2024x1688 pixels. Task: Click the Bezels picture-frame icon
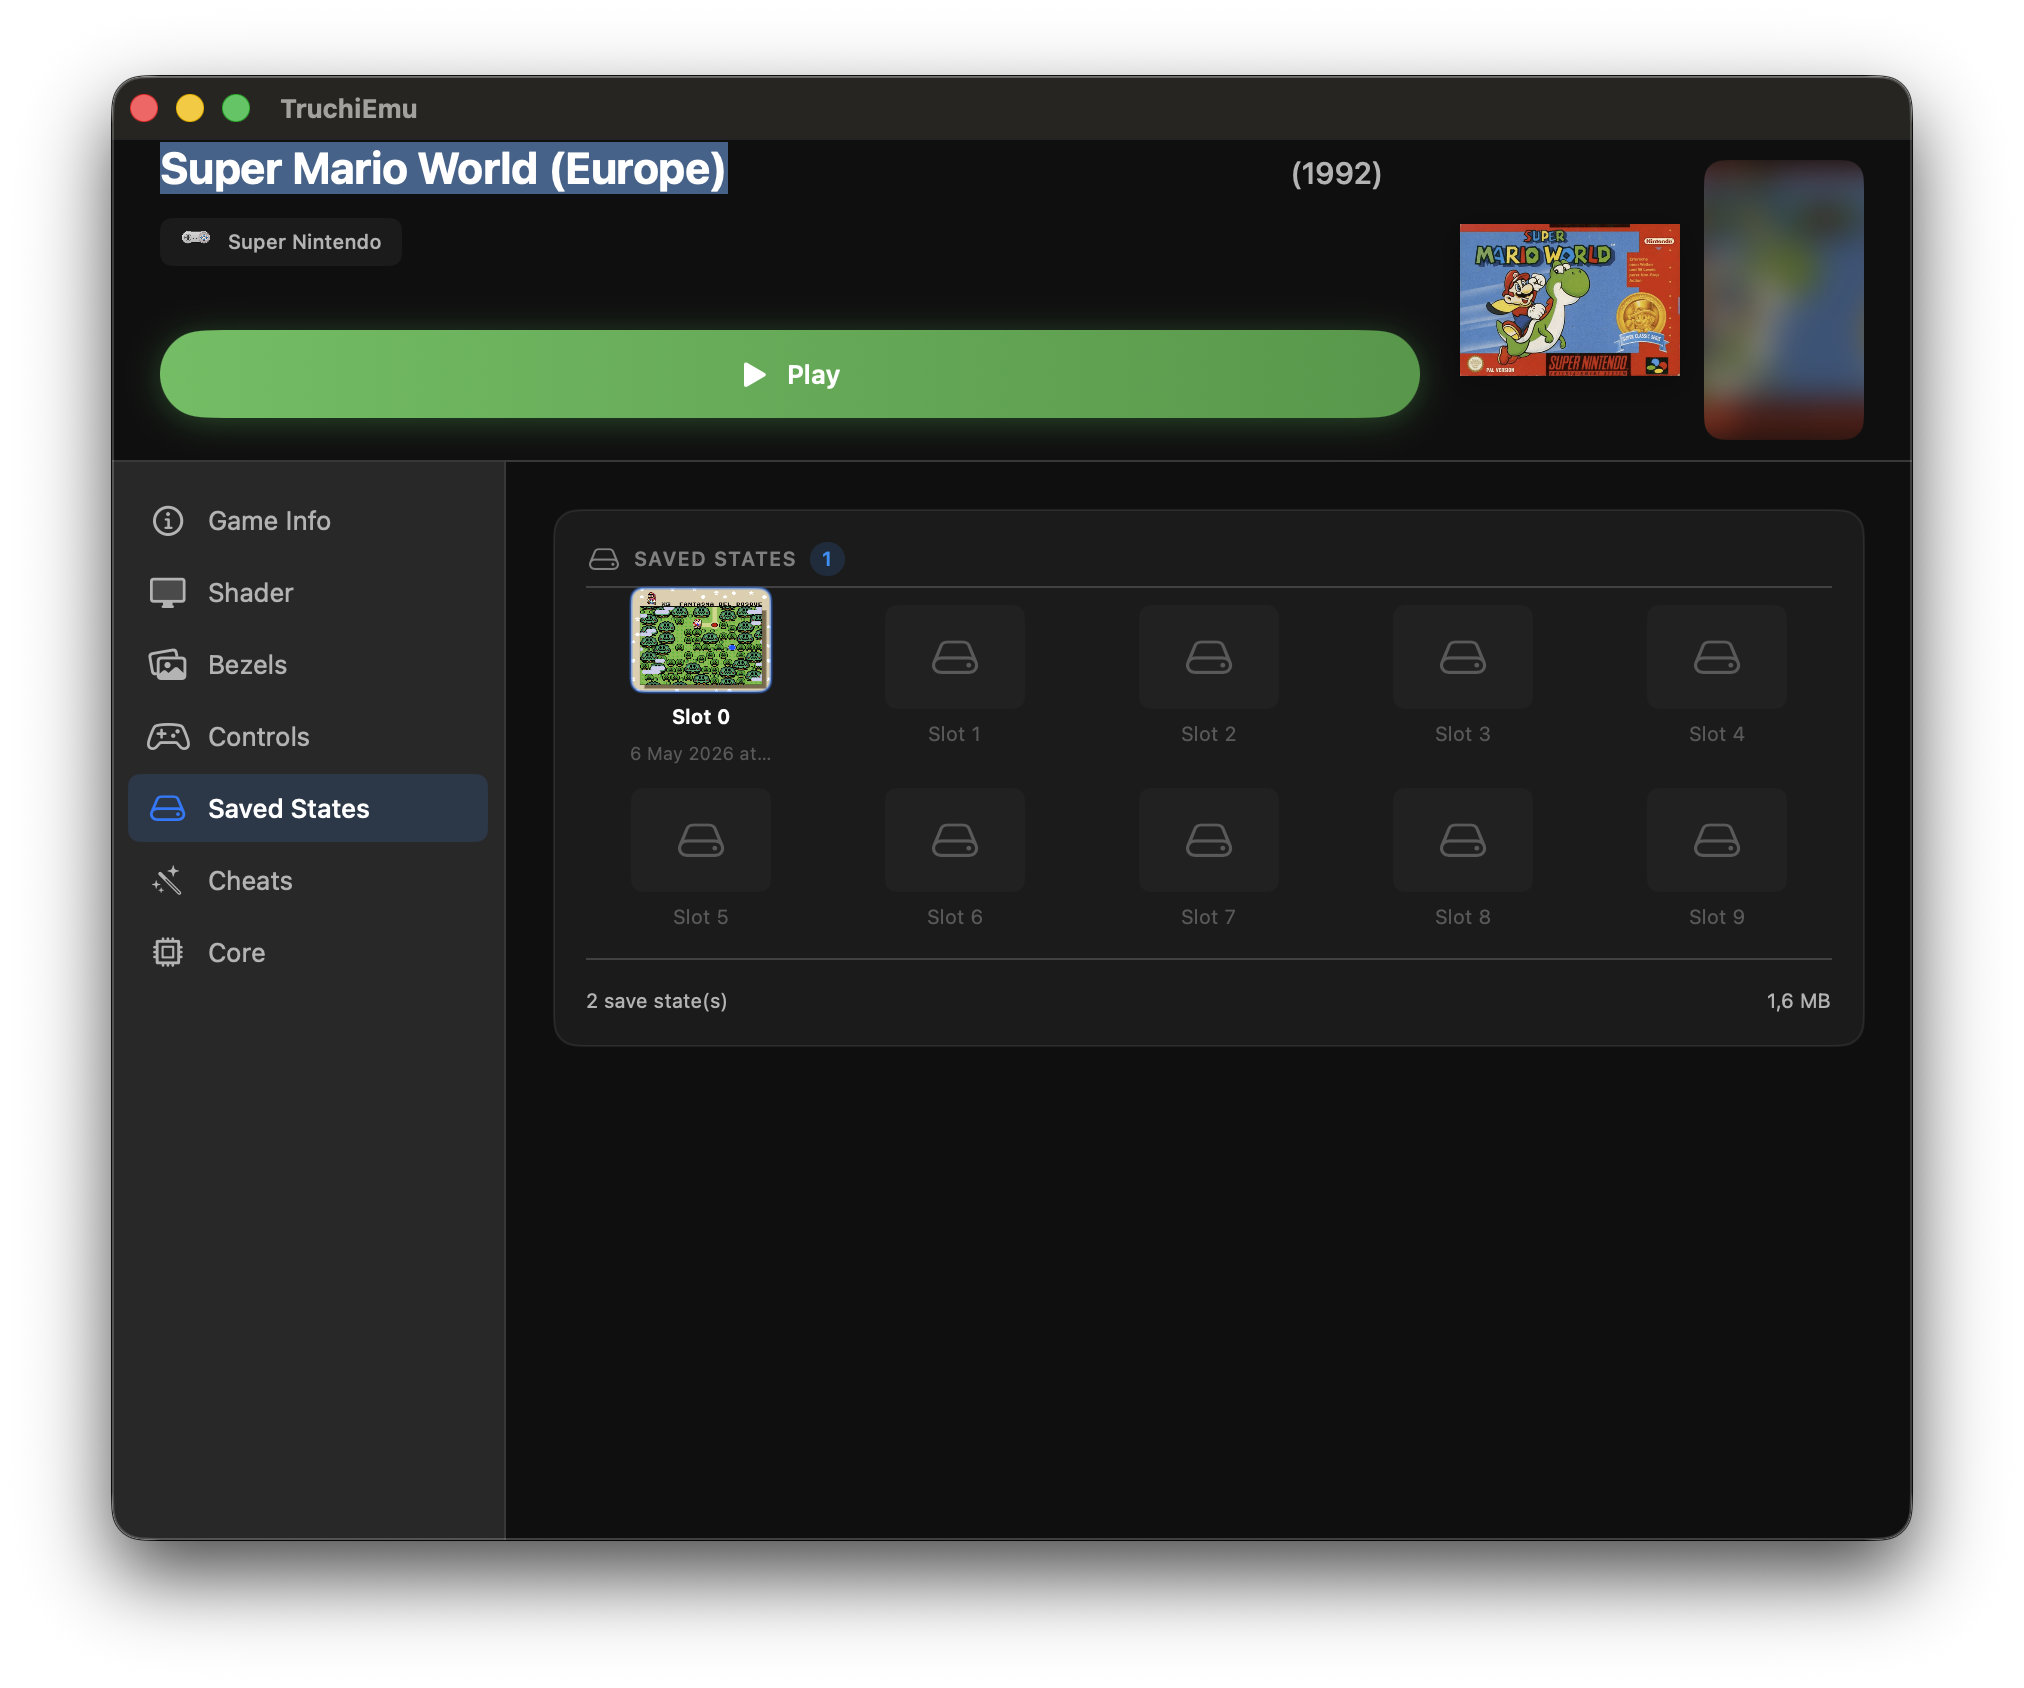168,665
